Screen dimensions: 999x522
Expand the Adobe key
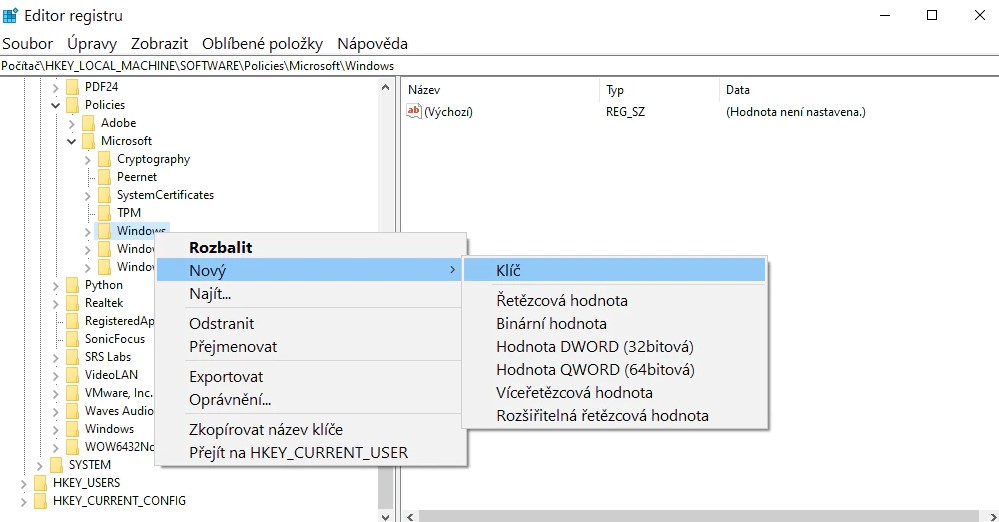coord(71,123)
